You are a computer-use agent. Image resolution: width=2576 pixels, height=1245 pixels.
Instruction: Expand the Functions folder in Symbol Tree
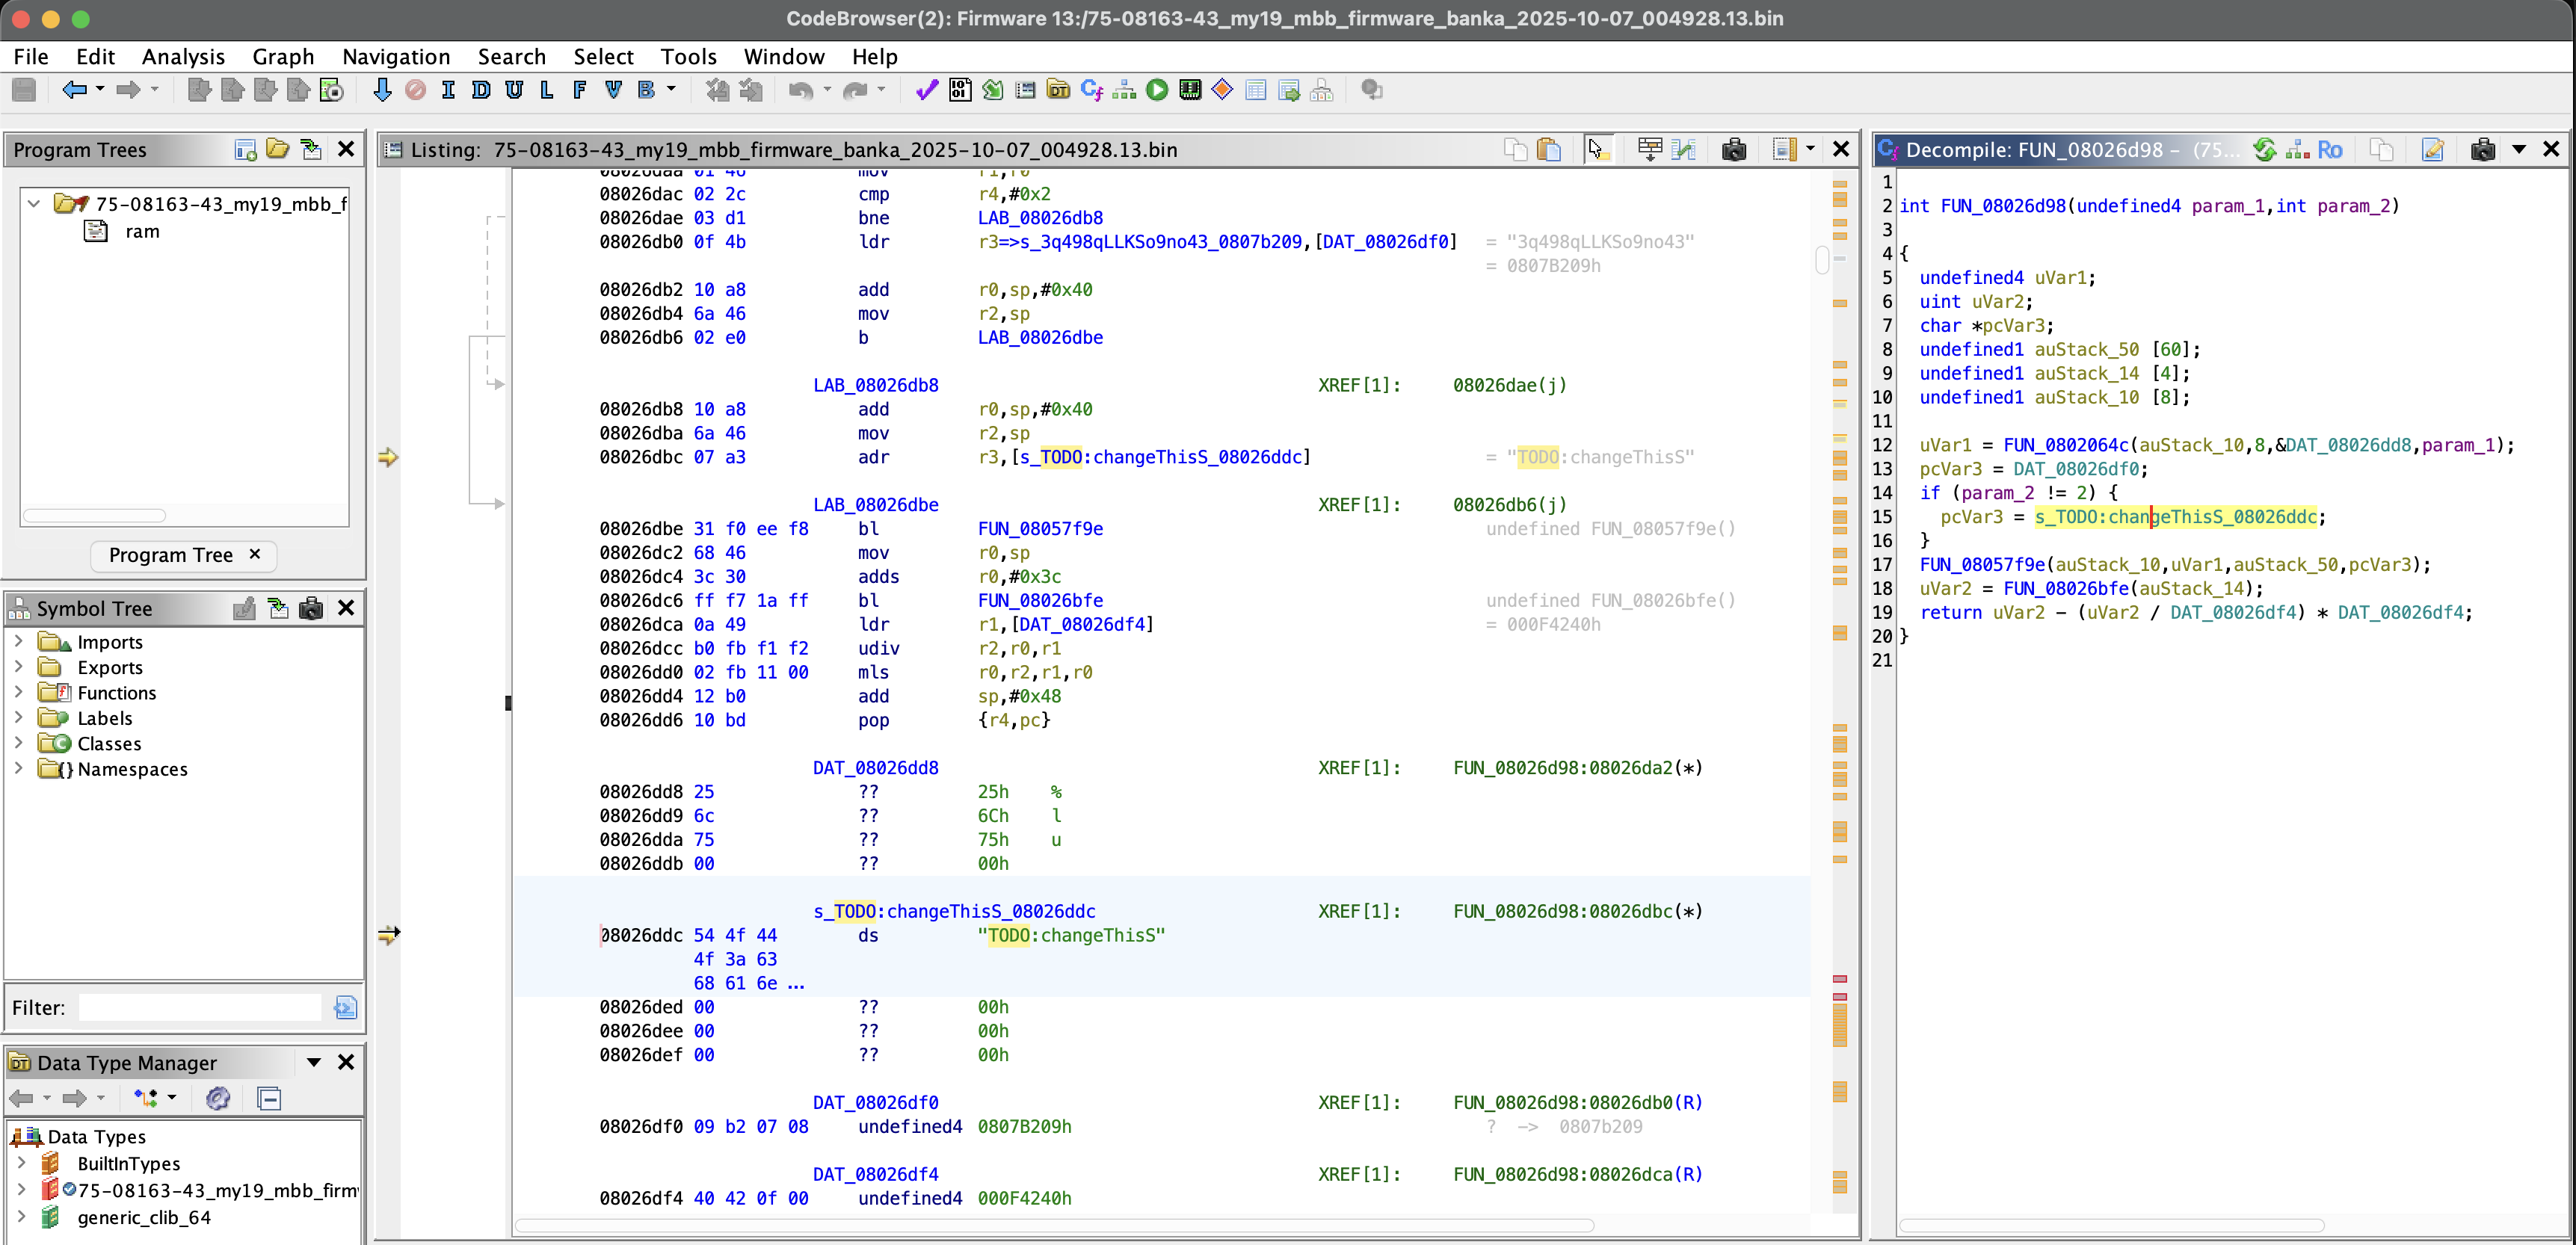[x=18, y=692]
